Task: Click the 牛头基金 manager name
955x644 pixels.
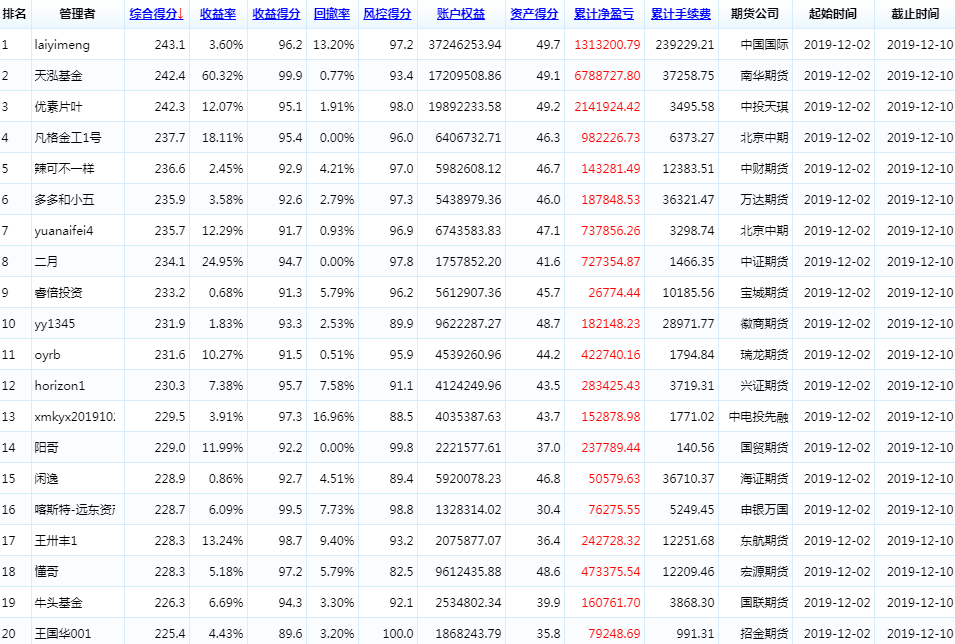Action: tap(58, 603)
